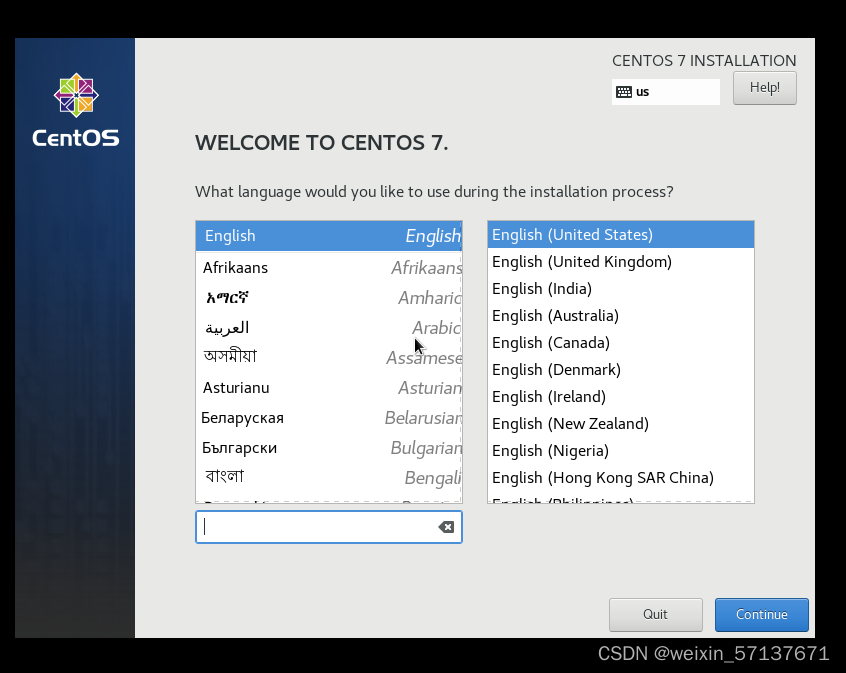Open the us keyboard layout indicator
The height and width of the screenshot is (673, 846).
pos(666,92)
